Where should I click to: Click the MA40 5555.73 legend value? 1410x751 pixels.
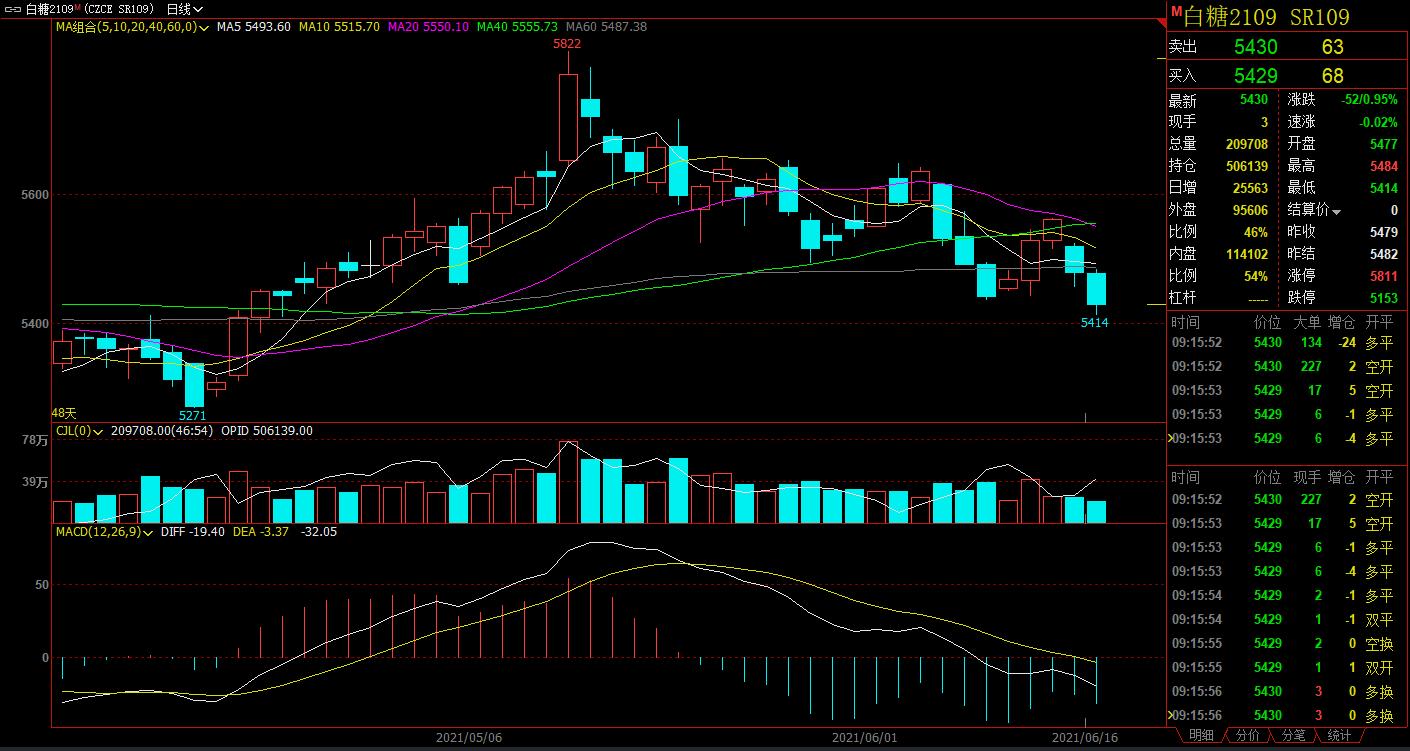tap(517, 27)
